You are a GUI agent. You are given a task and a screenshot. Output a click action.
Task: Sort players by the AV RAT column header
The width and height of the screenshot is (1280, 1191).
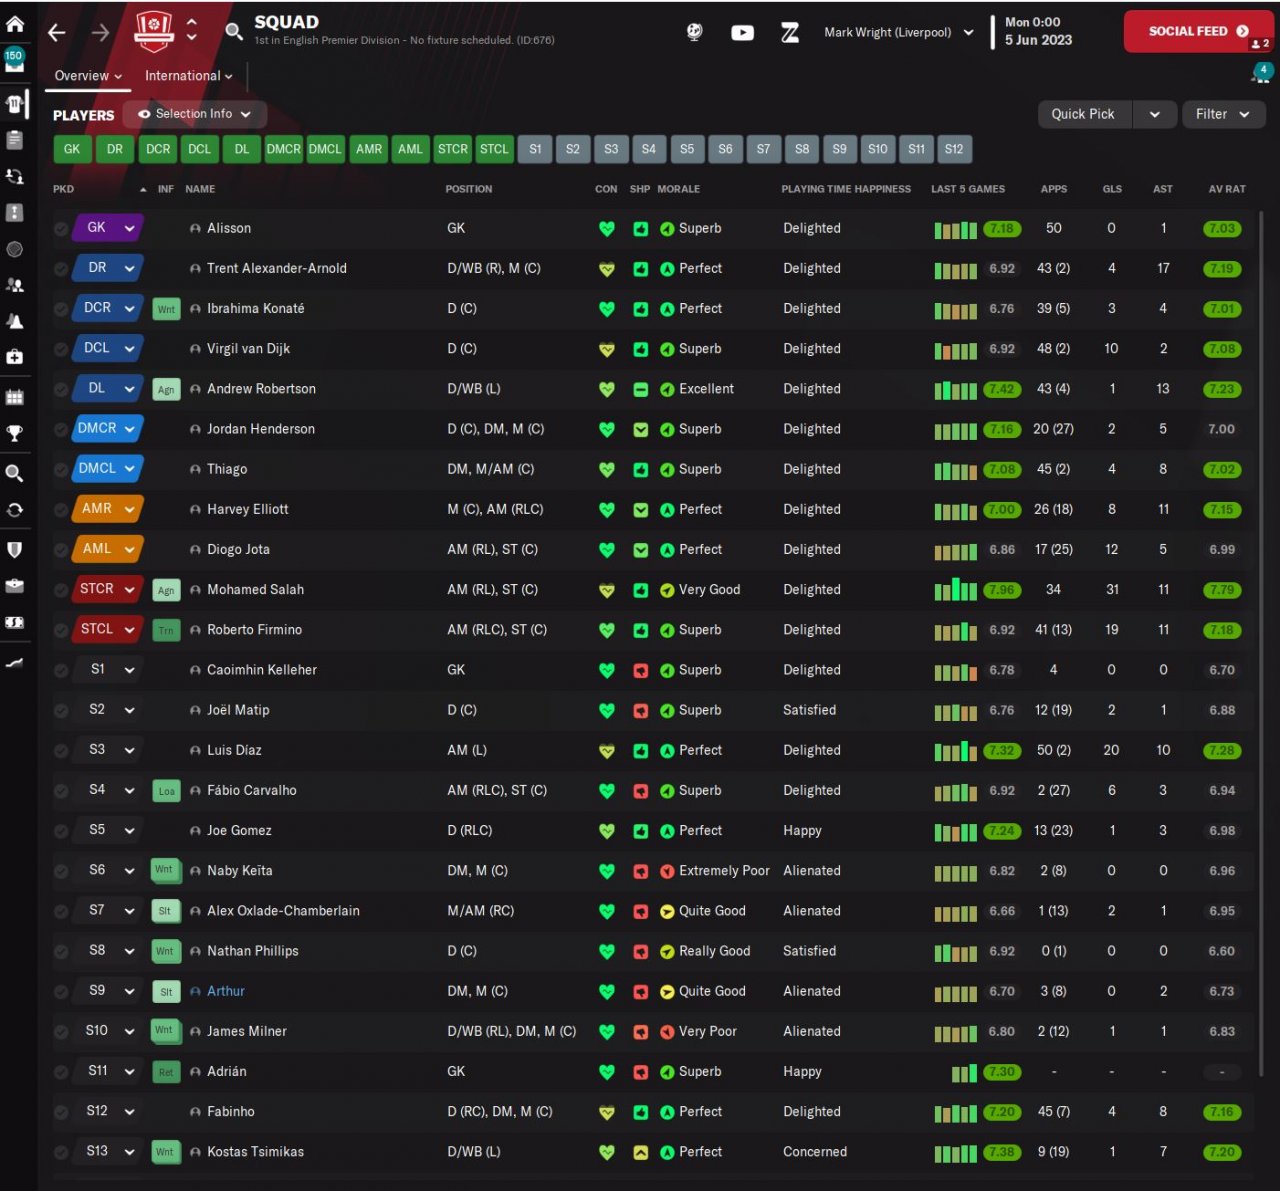coord(1227,189)
